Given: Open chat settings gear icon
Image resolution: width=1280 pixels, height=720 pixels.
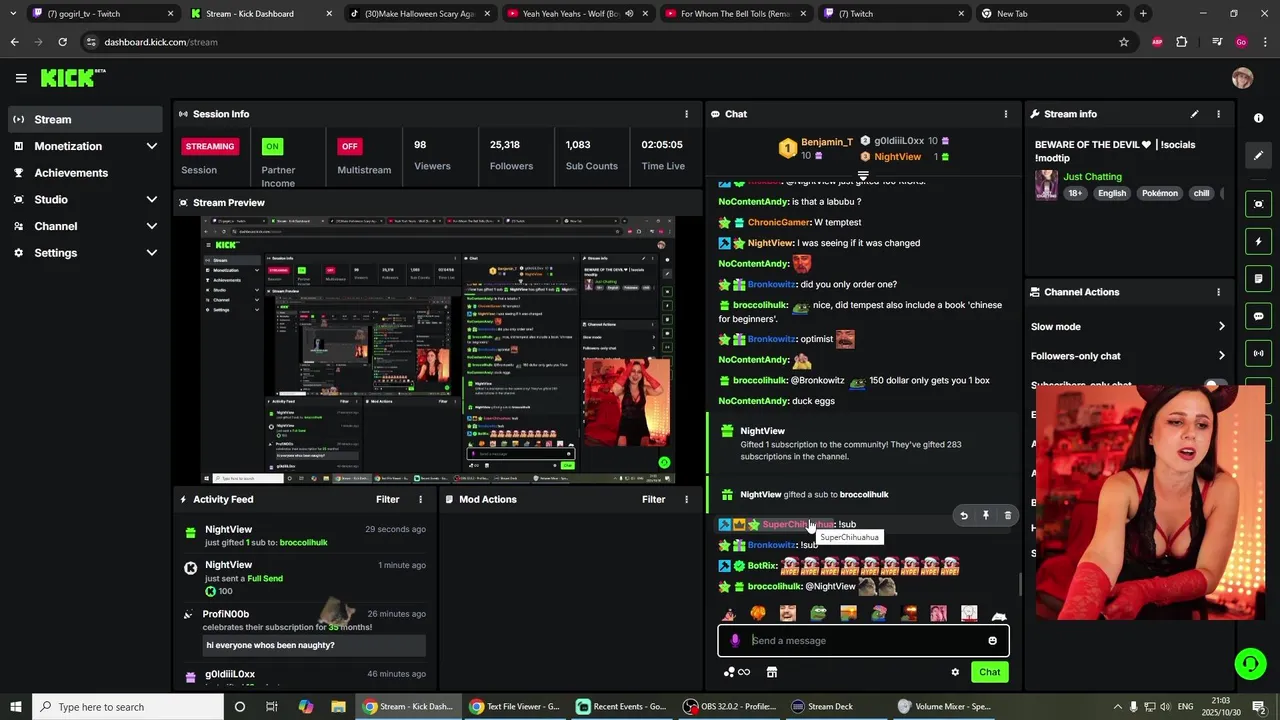Looking at the screenshot, I should point(955,672).
